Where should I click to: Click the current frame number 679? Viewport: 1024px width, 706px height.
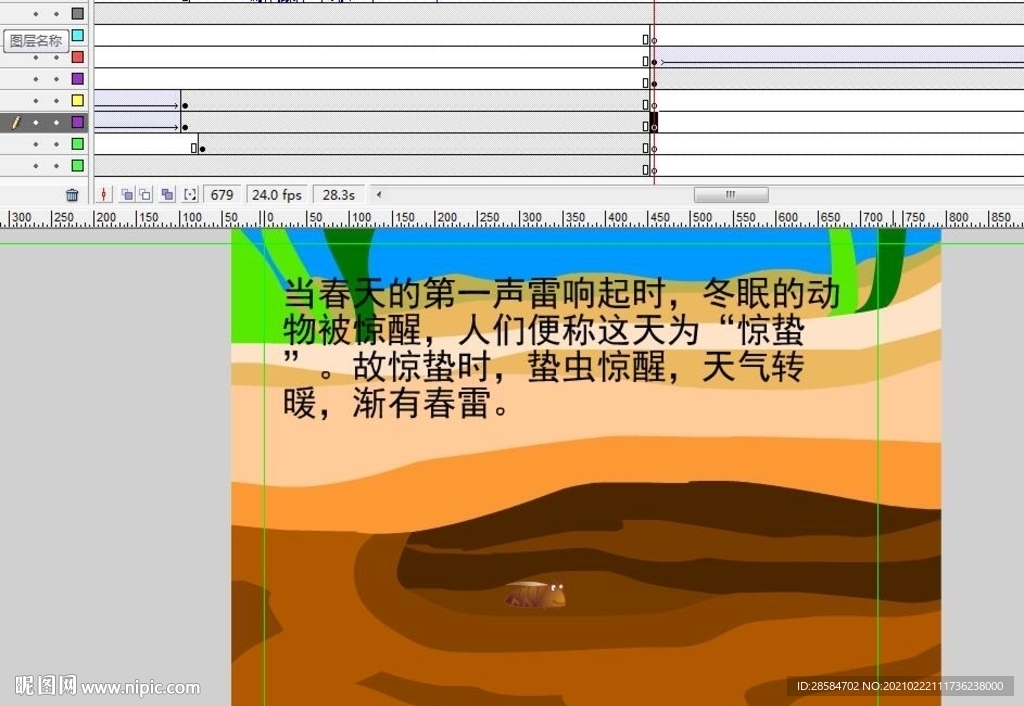pyautogui.click(x=222, y=194)
